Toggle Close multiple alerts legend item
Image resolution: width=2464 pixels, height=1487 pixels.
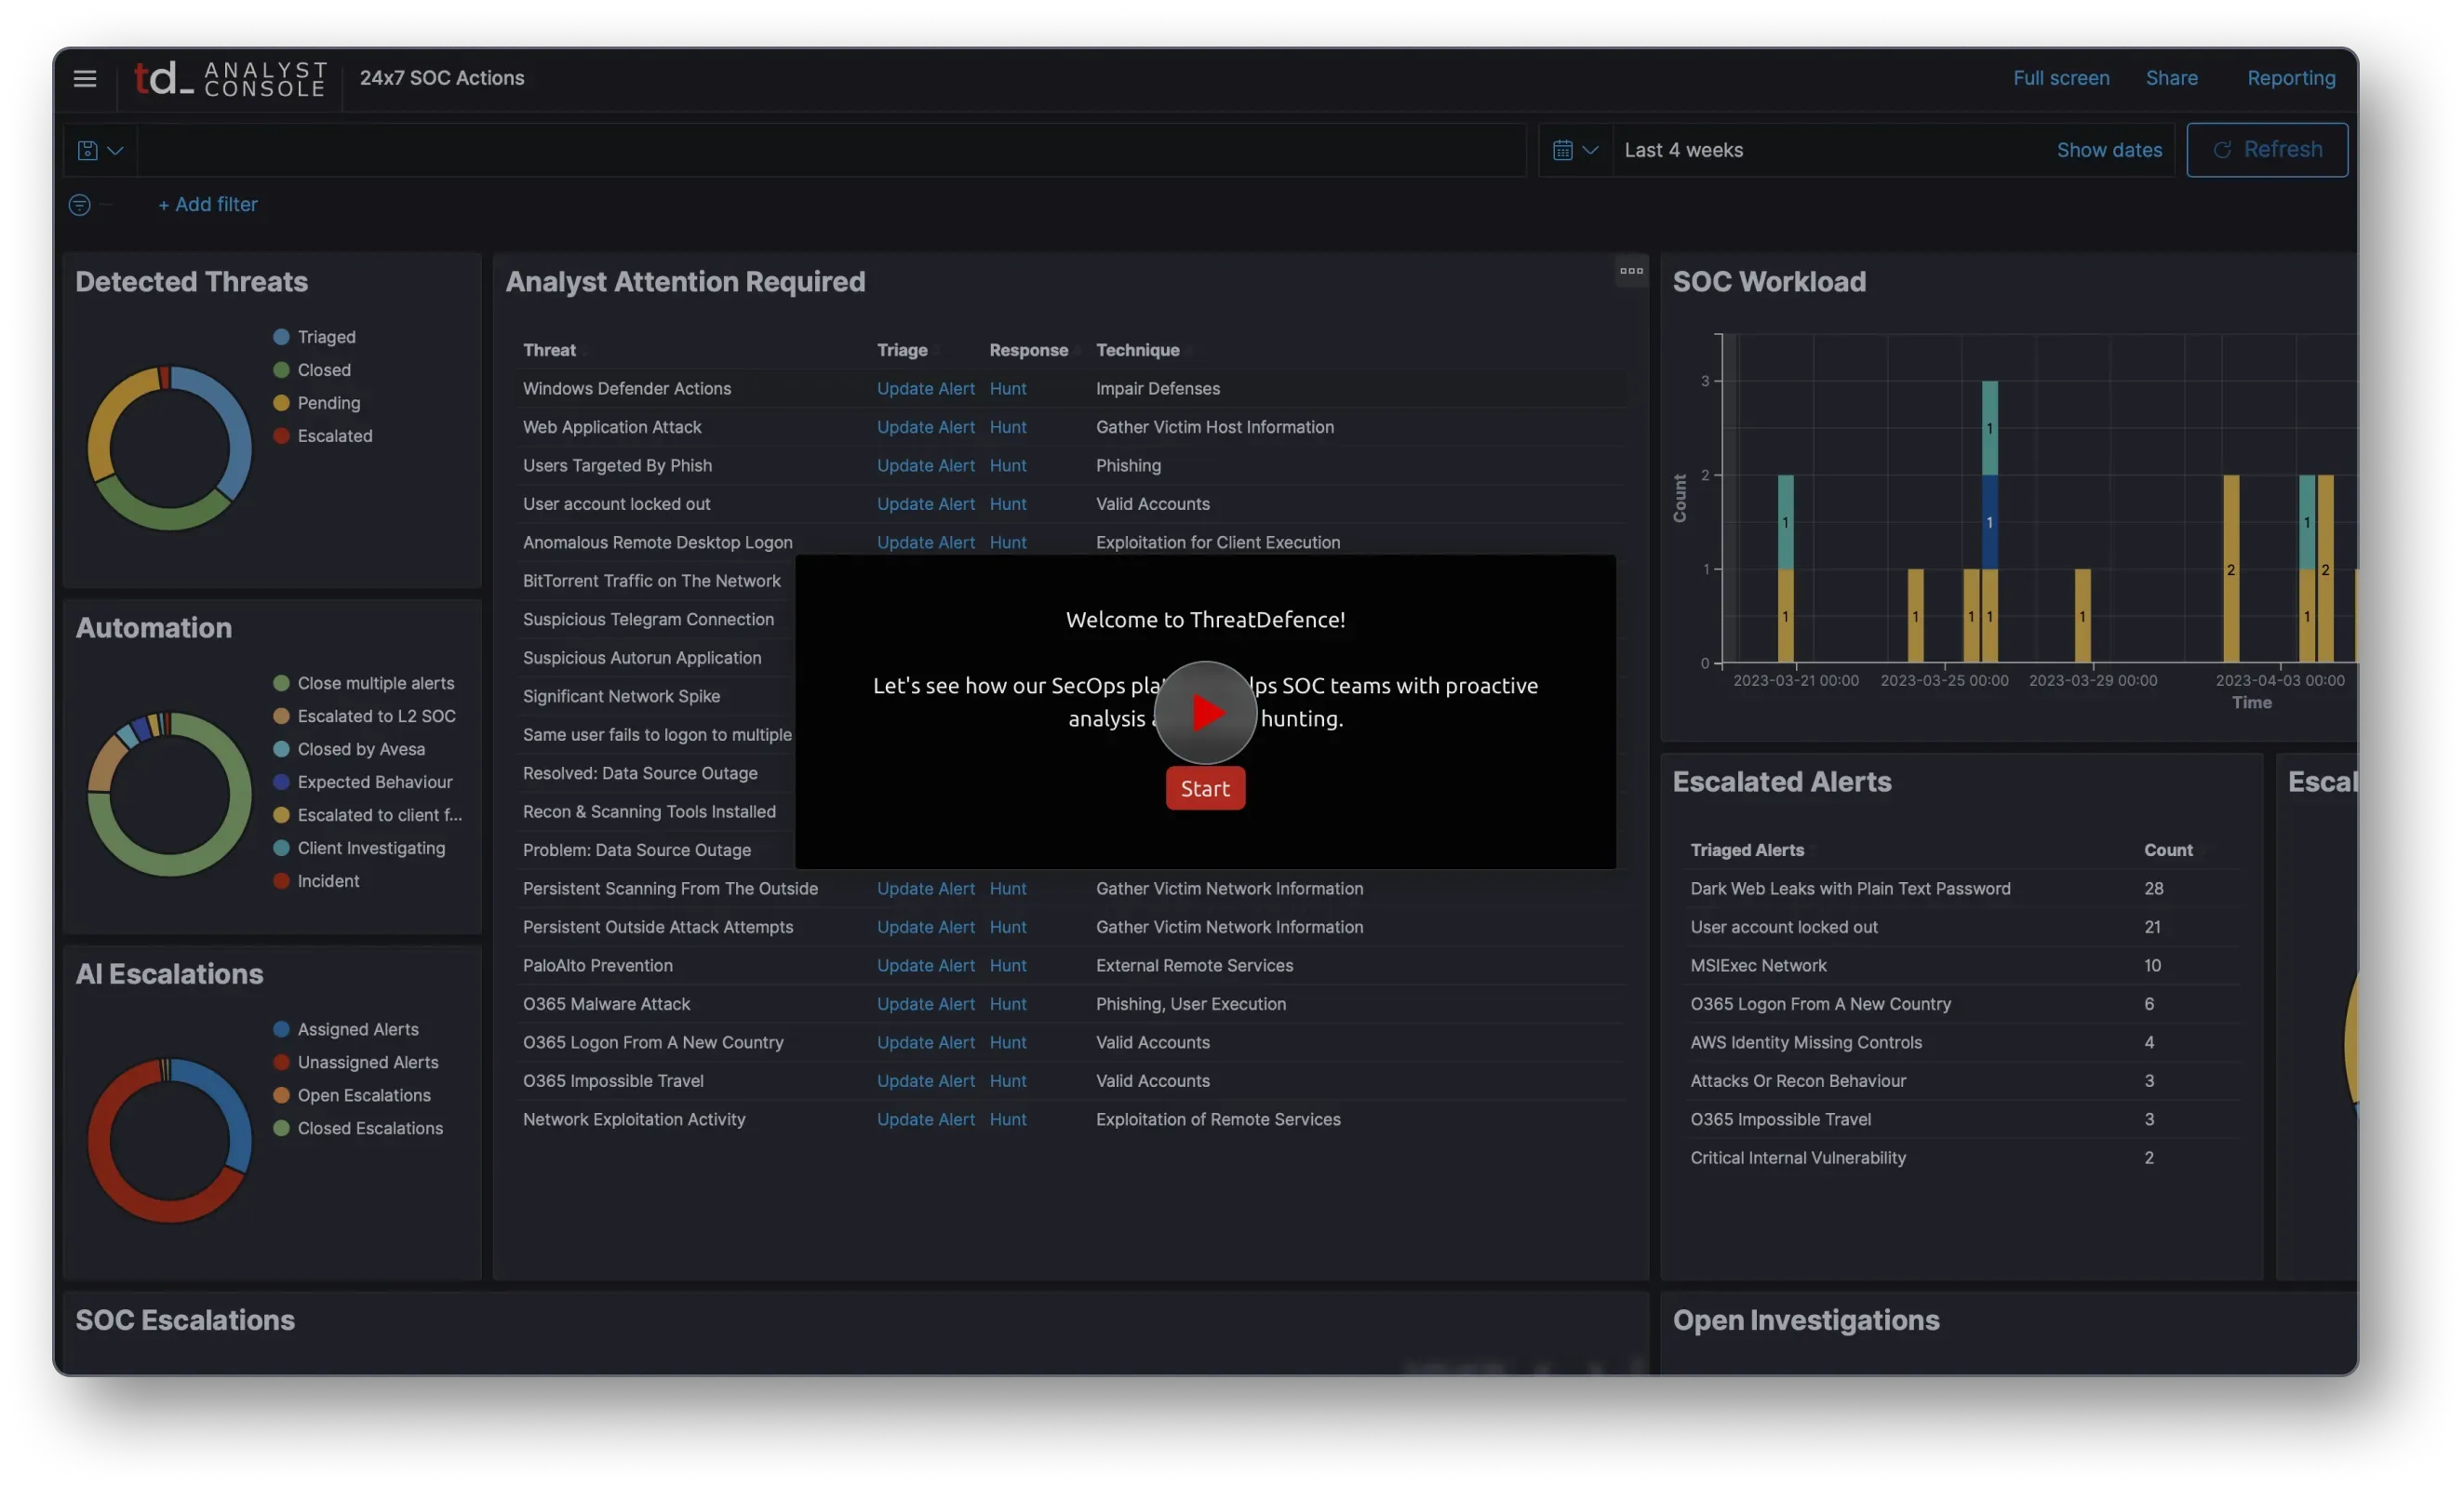tap(364, 683)
